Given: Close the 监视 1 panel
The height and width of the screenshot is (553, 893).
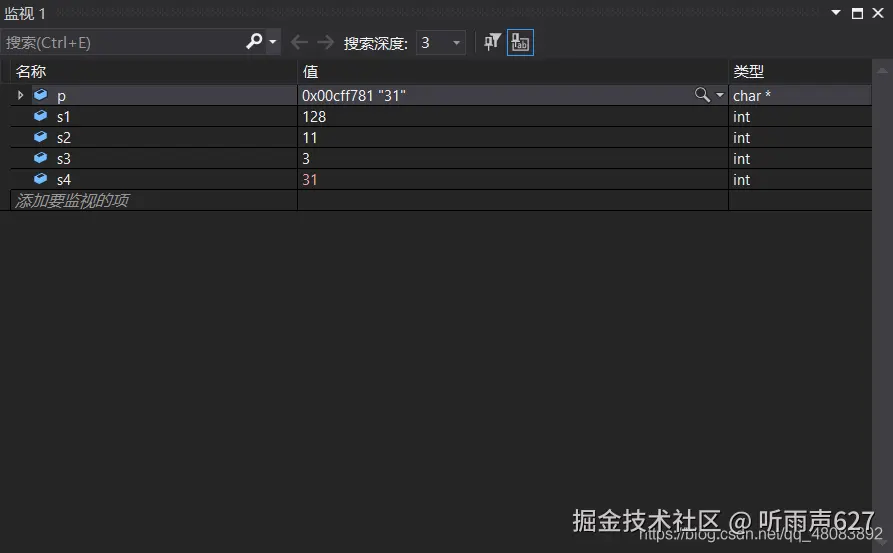Looking at the screenshot, I should pos(878,13).
